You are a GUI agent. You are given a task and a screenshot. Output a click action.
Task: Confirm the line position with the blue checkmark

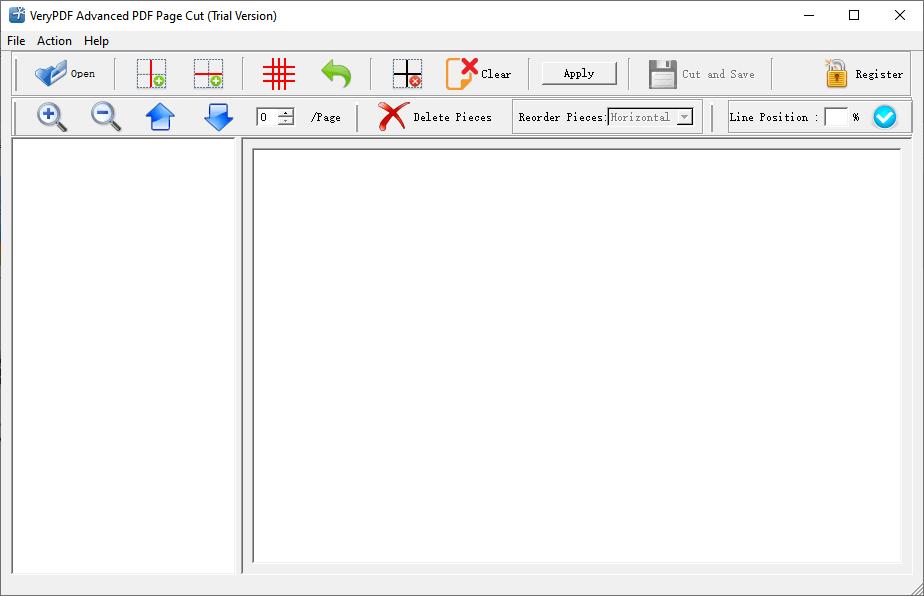[x=885, y=117]
